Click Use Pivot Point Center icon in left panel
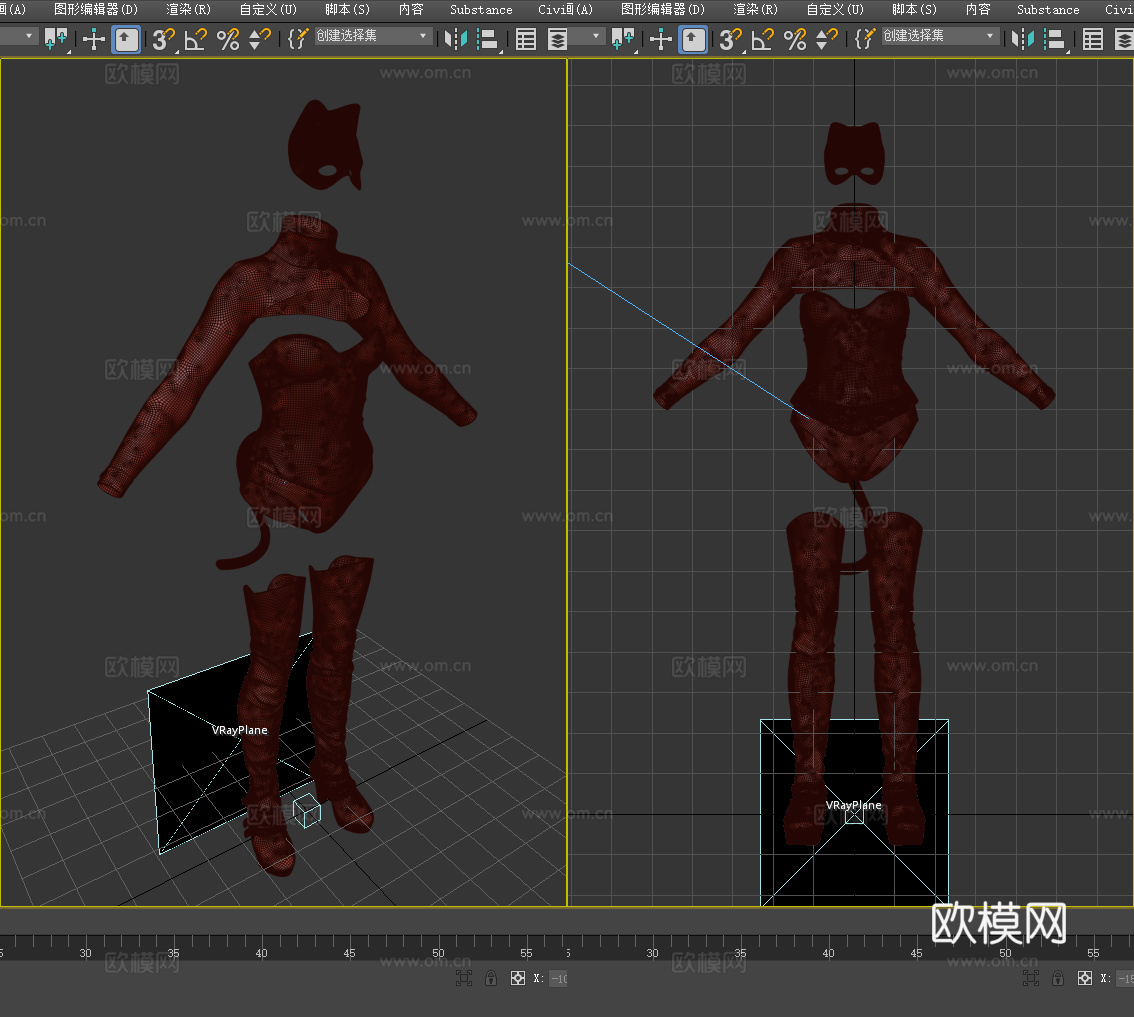This screenshot has width=1134, height=1017. [56, 38]
